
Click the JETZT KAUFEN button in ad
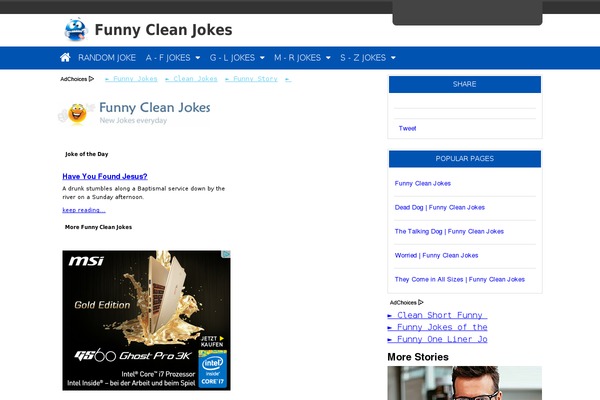pyautogui.click(x=212, y=341)
